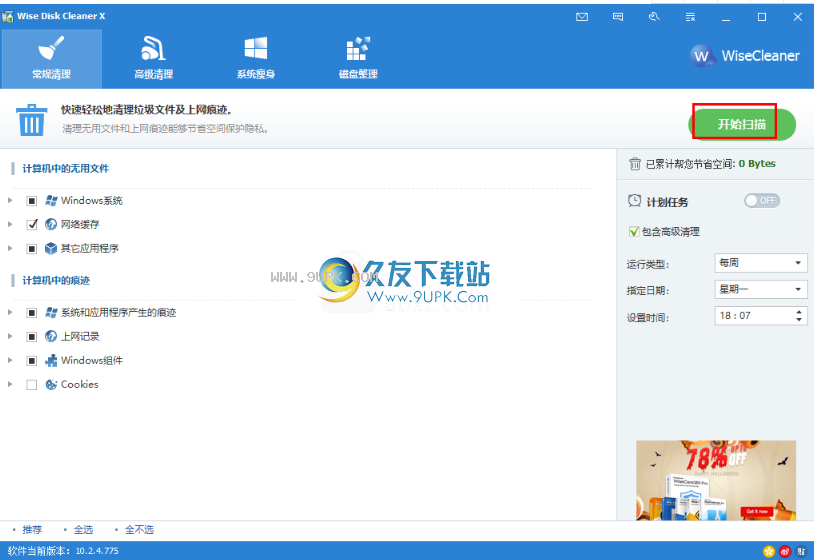Toggle the Windows组件 checkbox
814x560 pixels.
click(x=32, y=361)
